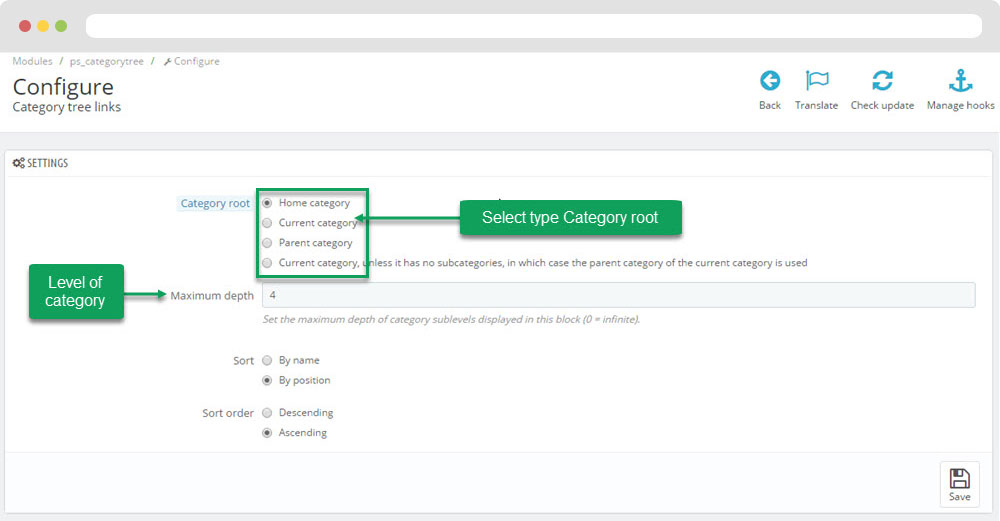1000x521 pixels.
Task: Click the browser address bar
Action: [534, 26]
